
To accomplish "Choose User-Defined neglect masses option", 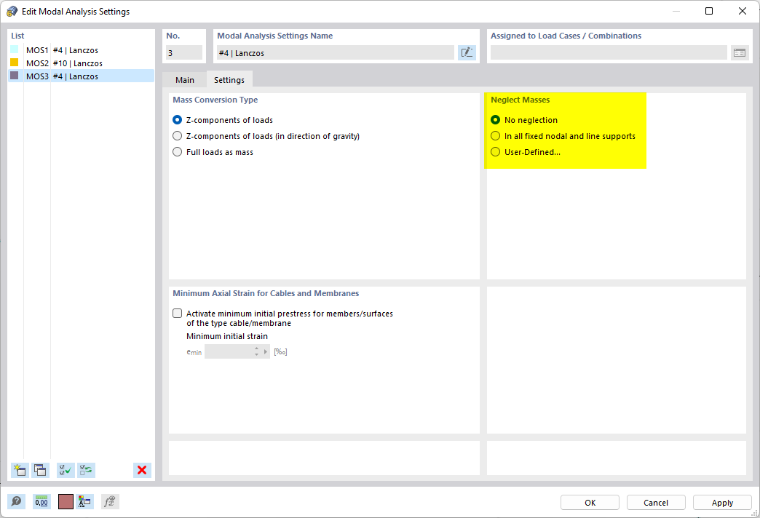I will pos(495,152).
